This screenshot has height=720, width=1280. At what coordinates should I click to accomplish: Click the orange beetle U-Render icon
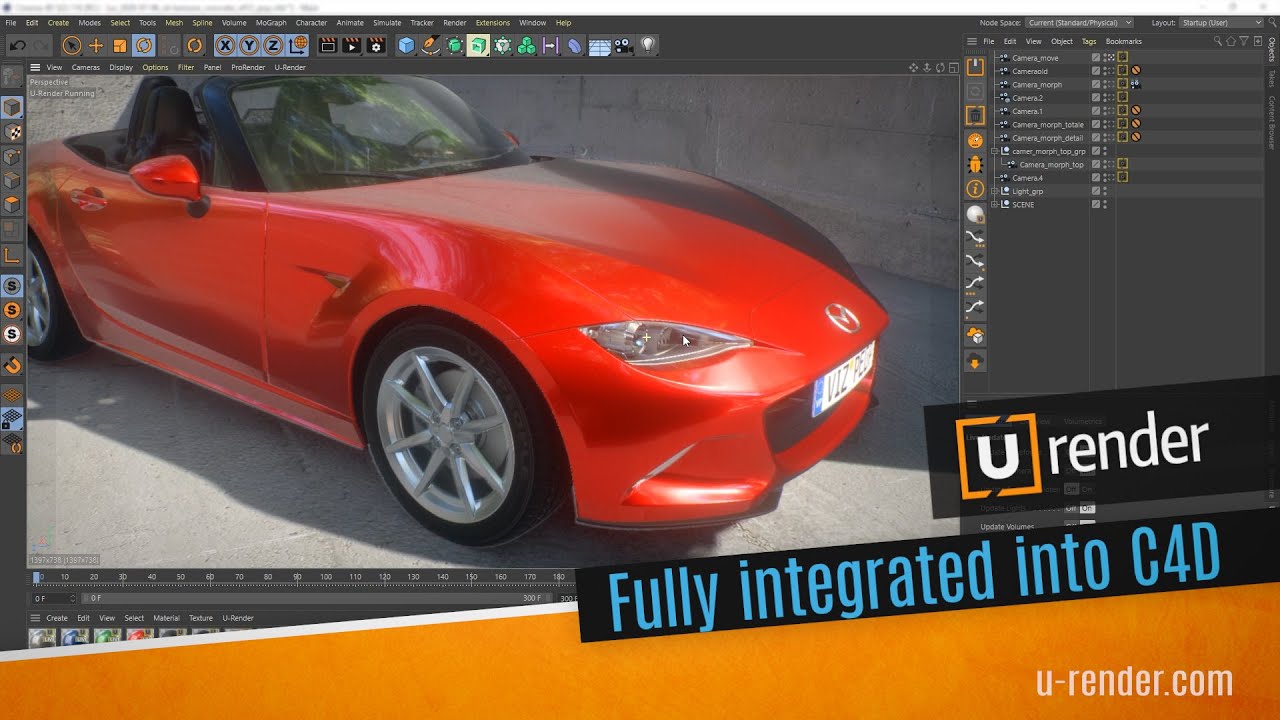975,165
